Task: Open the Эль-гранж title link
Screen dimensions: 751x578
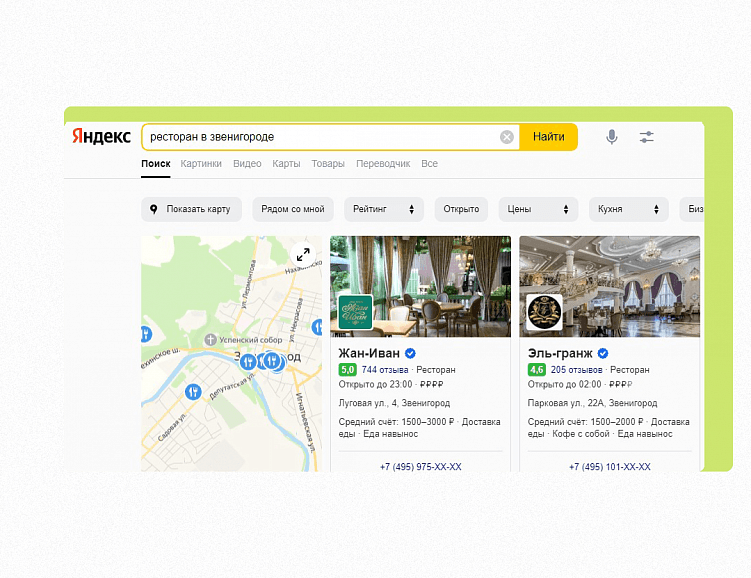Action: tap(560, 353)
